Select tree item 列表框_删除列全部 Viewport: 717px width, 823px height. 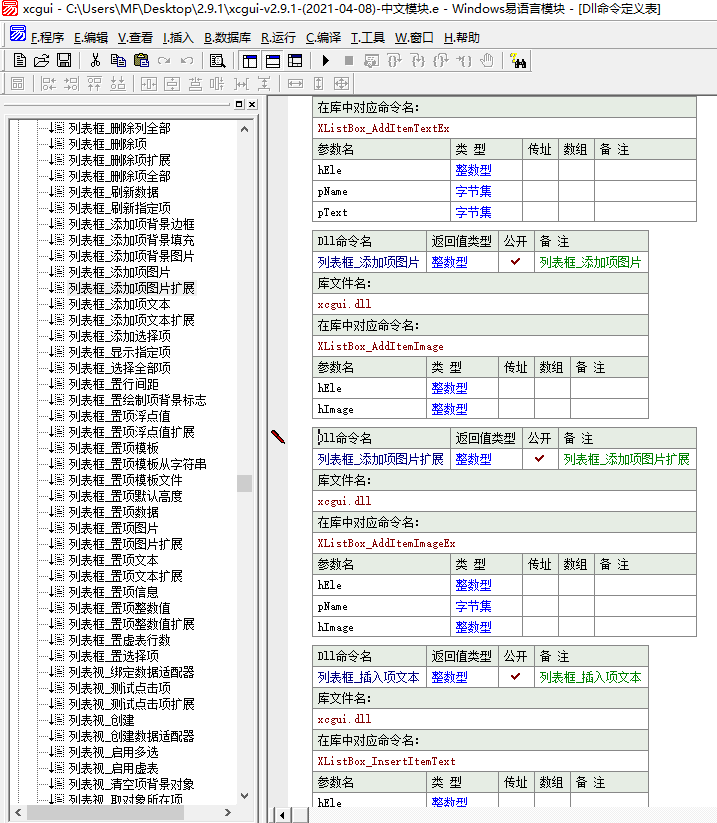tap(120, 128)
